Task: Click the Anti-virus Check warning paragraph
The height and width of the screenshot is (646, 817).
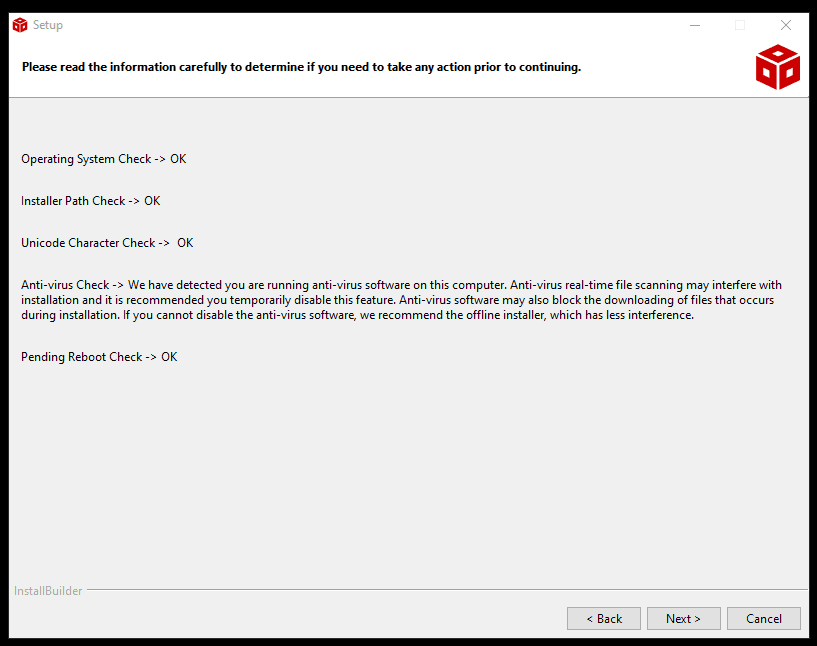Action: click(400, 300)
